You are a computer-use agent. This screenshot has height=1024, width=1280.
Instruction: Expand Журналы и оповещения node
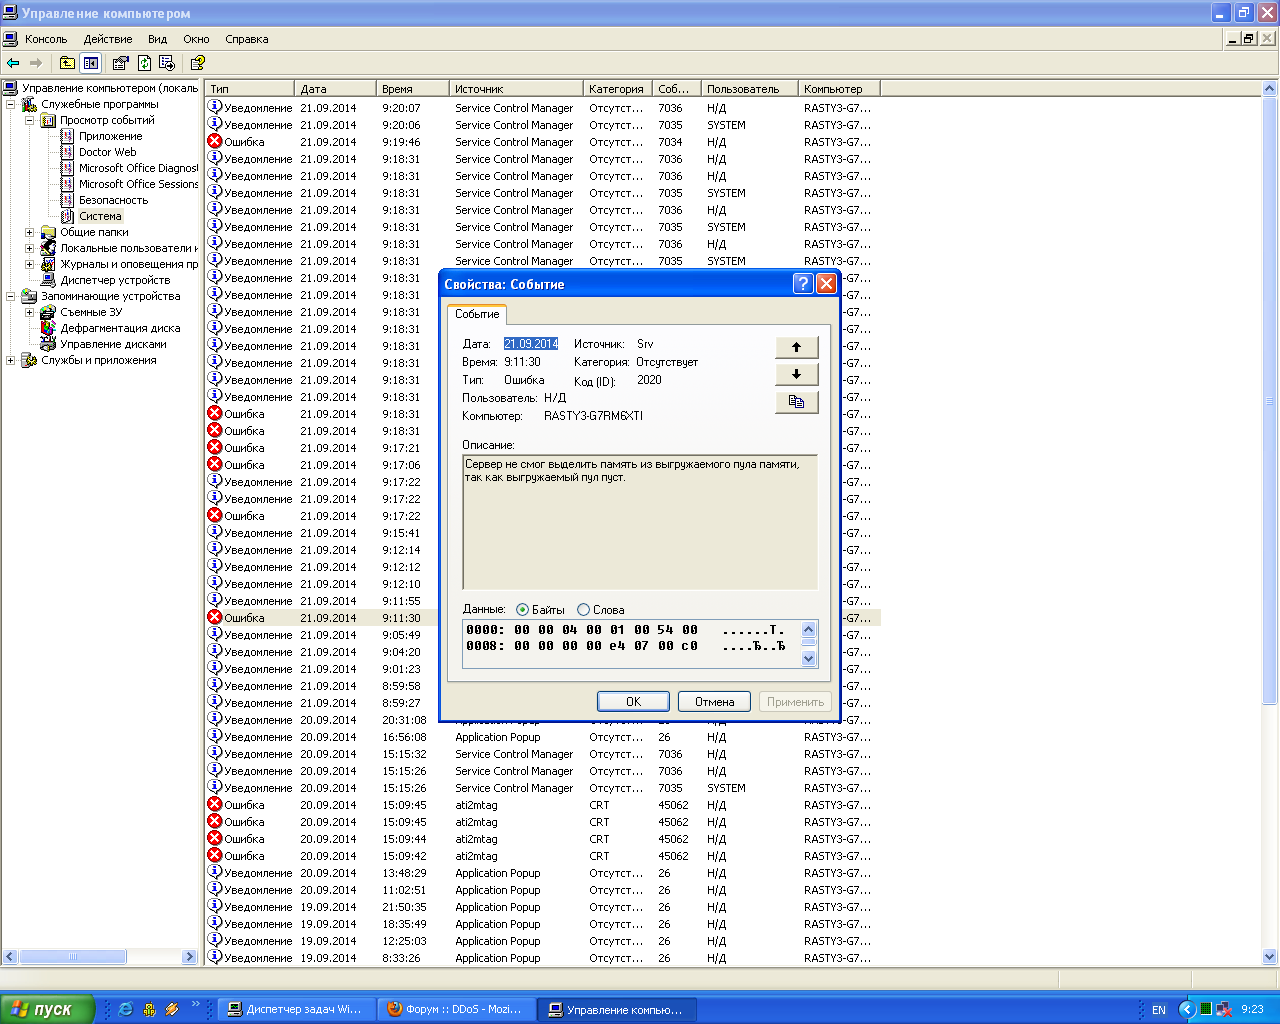click(30, 264)
